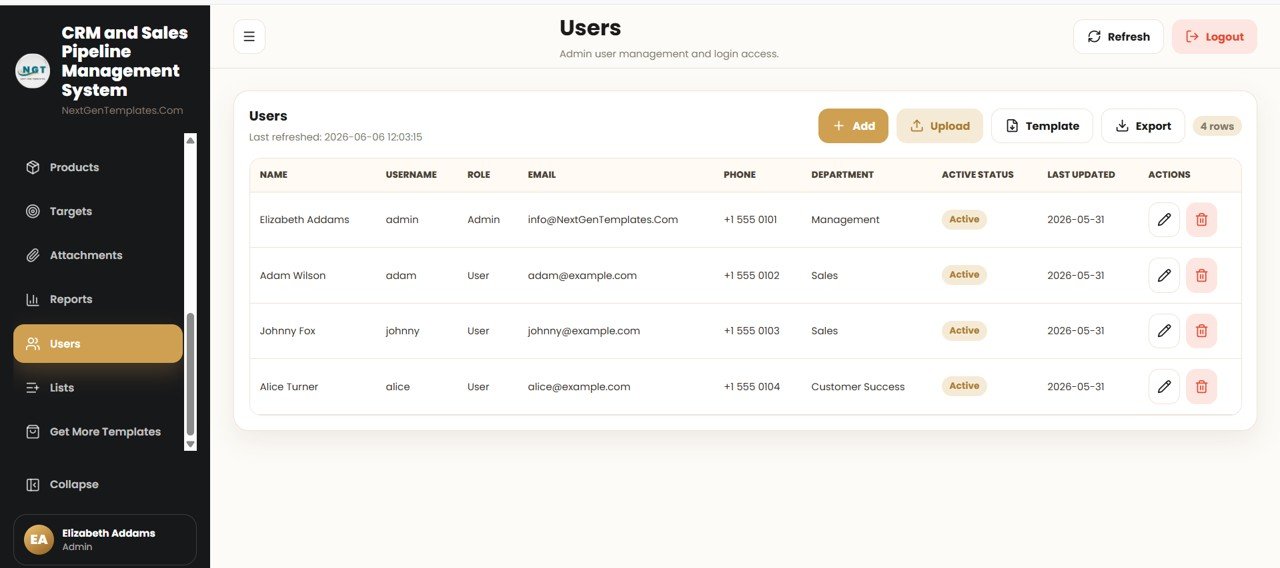Click the Users people icon
1280x568 pixels.
[x=33, y=343]
